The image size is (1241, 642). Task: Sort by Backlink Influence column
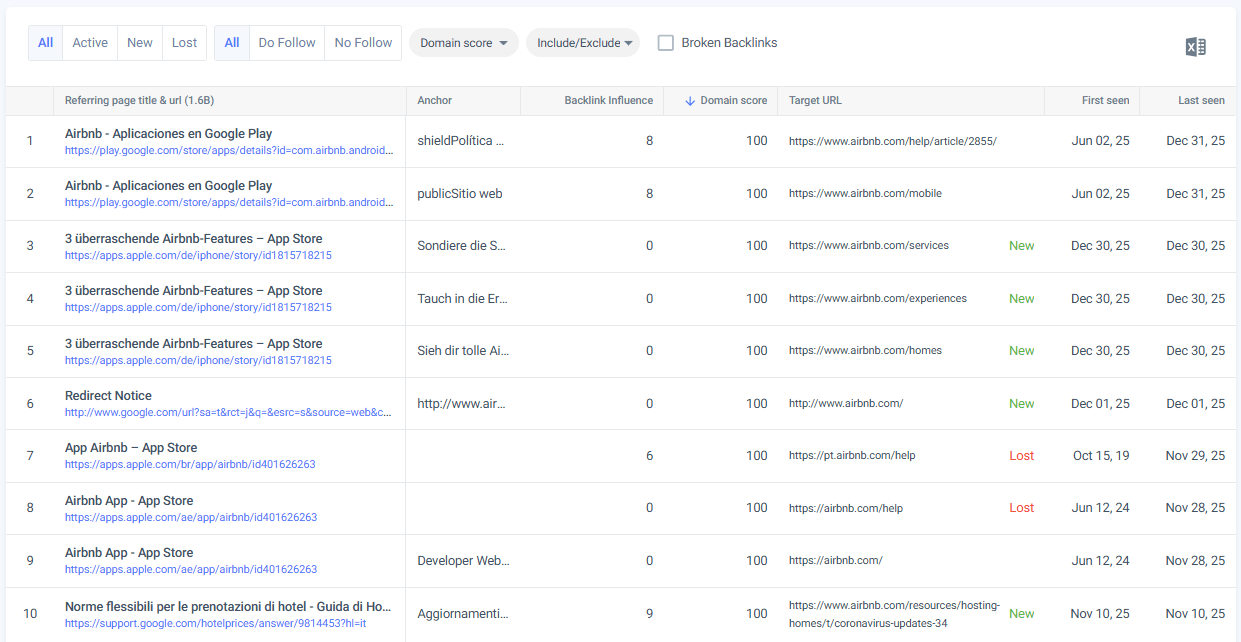[608, 101]
